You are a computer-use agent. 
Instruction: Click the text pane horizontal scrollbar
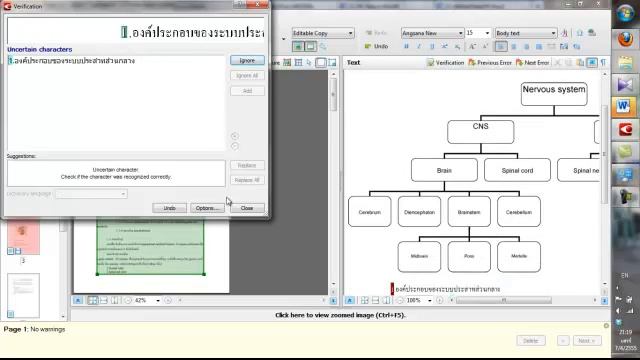(504, 300)
